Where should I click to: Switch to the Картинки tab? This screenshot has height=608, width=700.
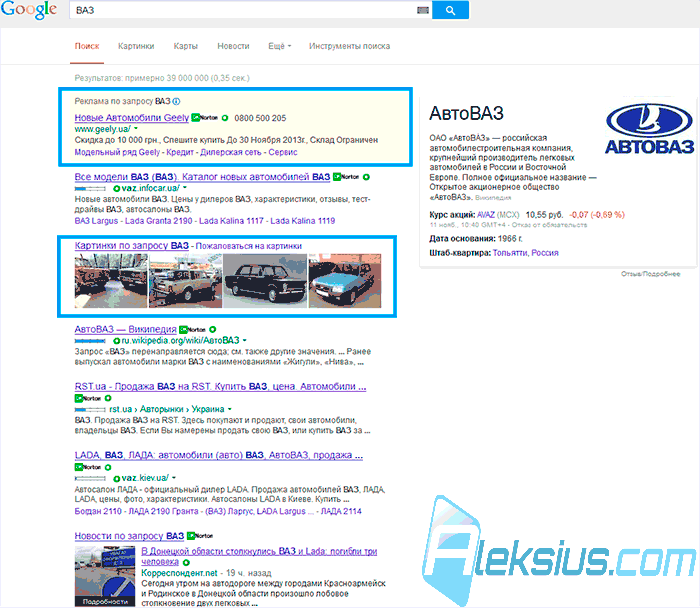pos(136,46)
